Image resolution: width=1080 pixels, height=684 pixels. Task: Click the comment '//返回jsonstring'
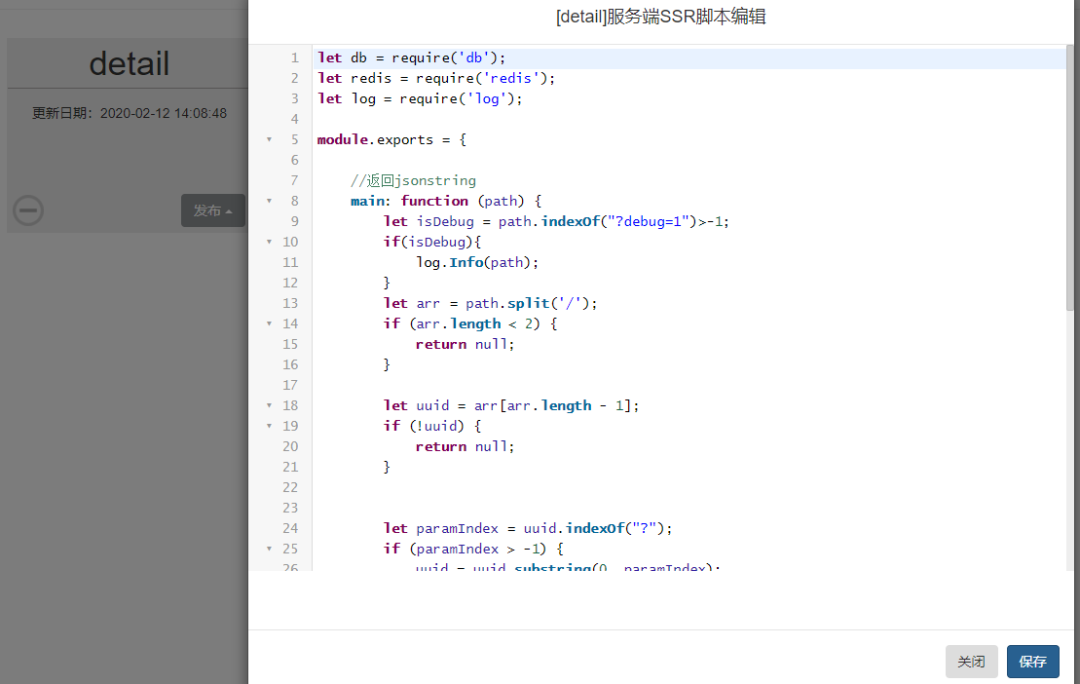click(x=413, y=180)
